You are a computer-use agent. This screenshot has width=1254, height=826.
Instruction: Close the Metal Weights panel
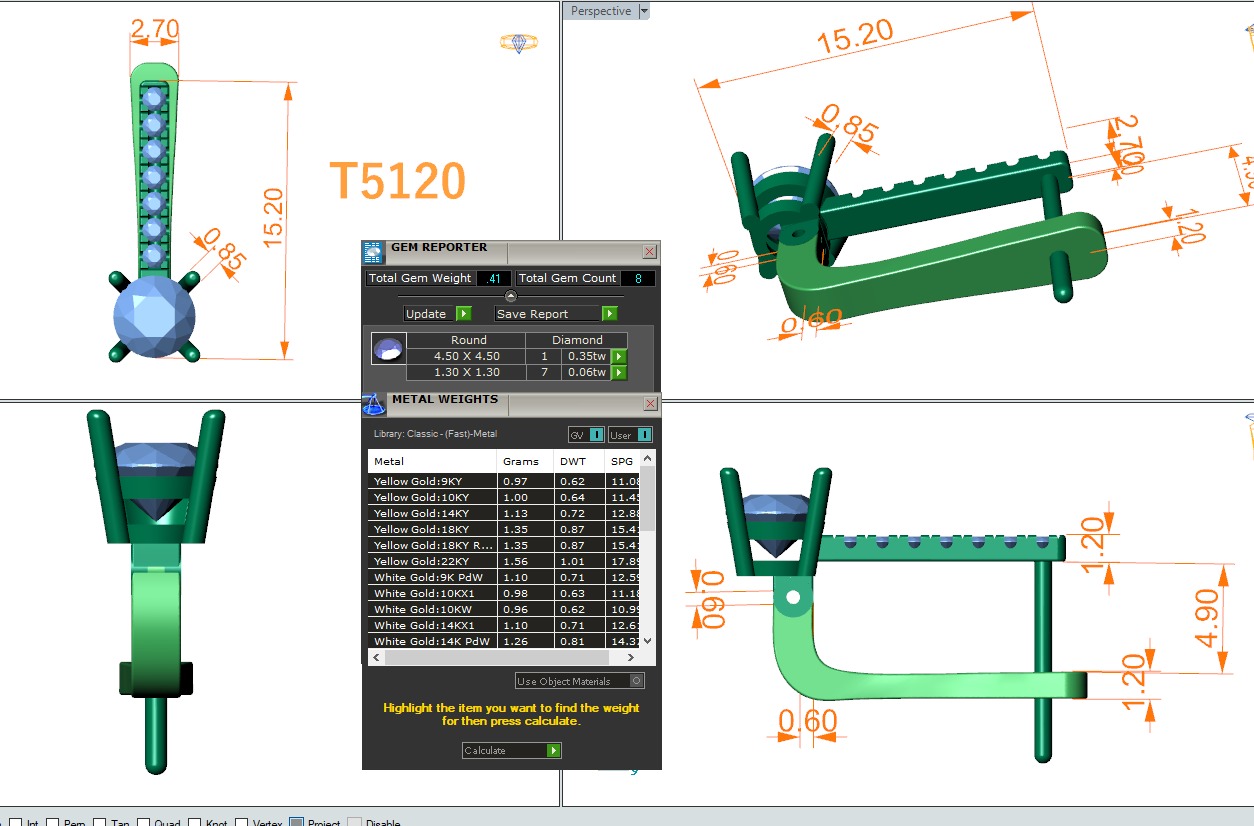[650, 404]
